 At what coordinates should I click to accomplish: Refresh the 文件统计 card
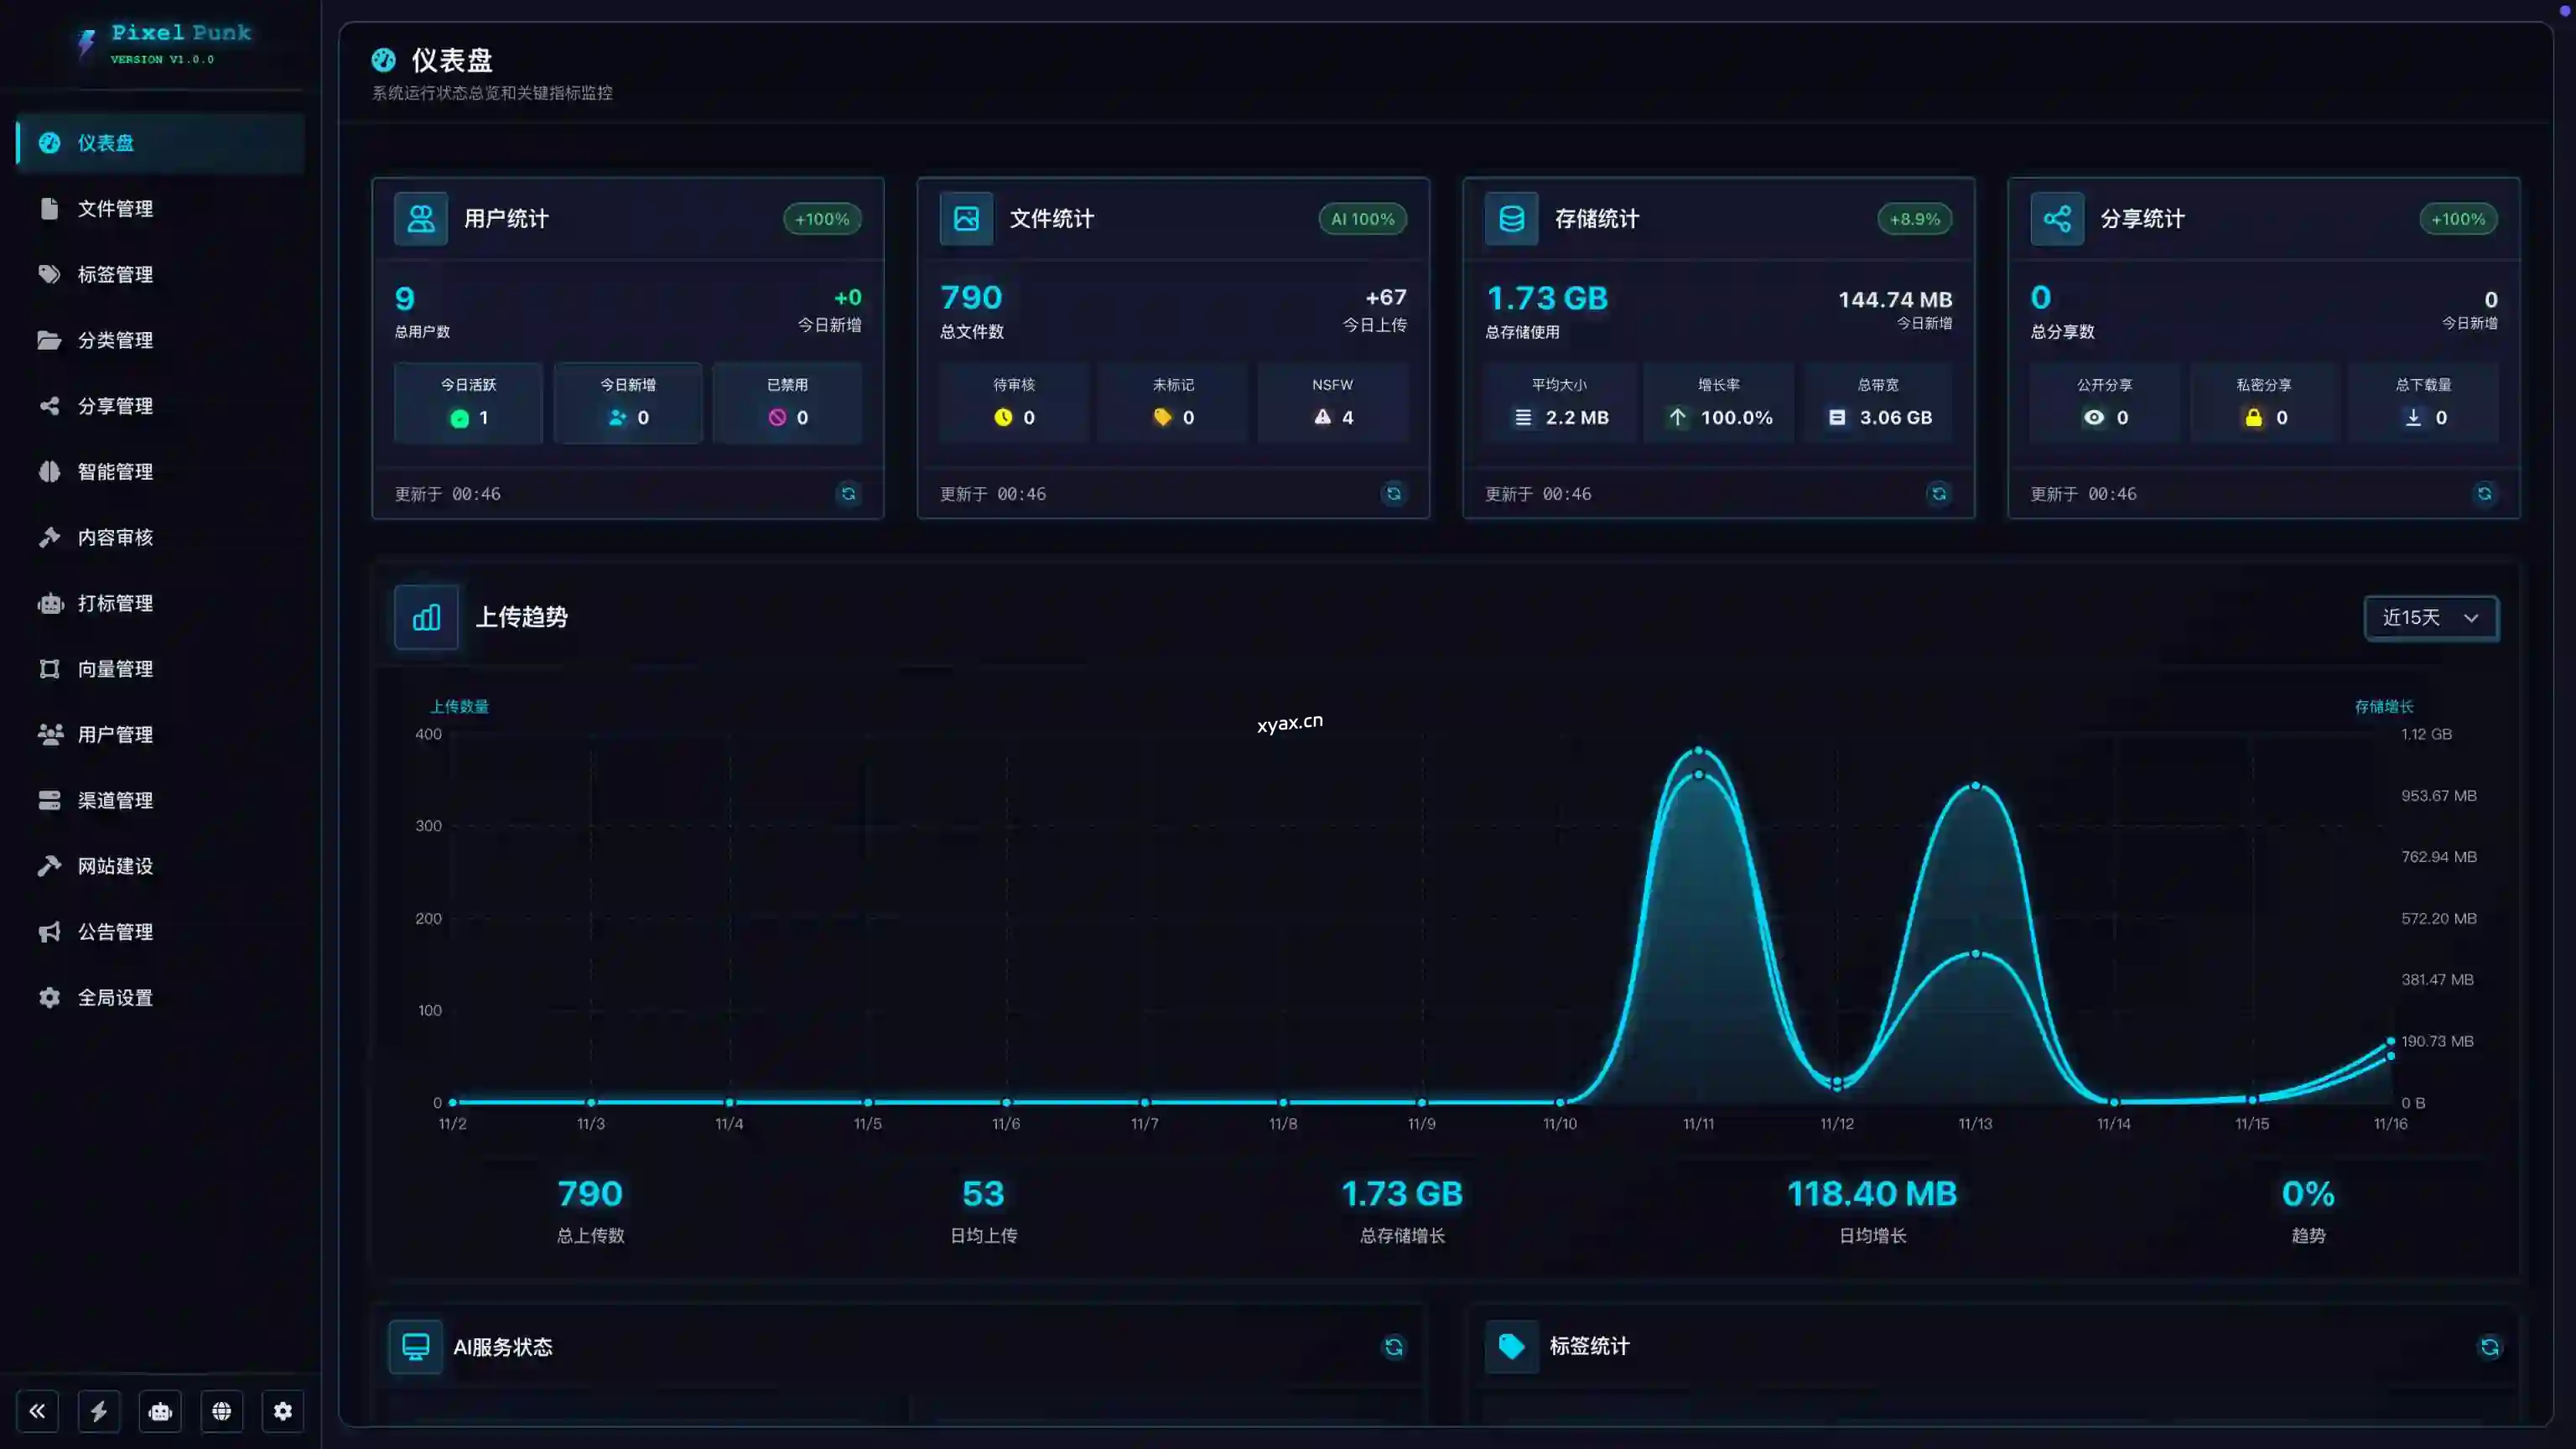1393,494
